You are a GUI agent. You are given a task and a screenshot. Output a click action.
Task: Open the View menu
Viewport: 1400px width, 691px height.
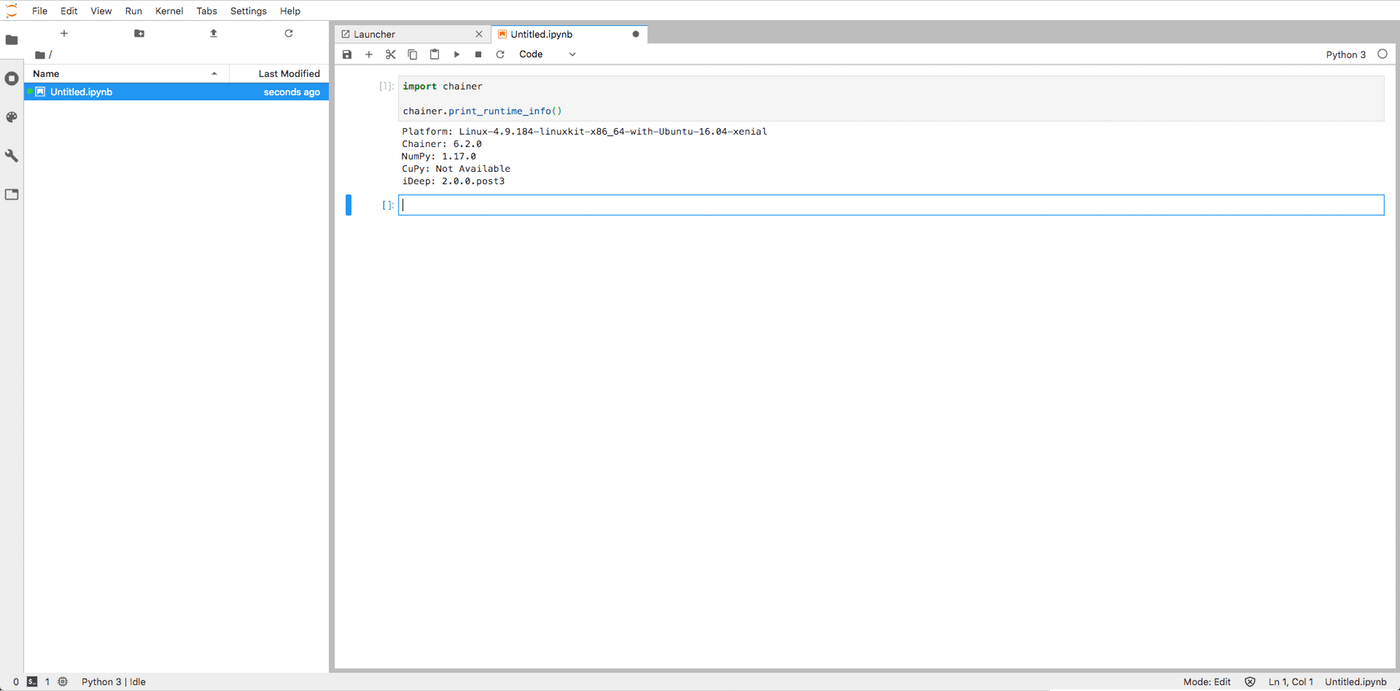click(101, 11)
